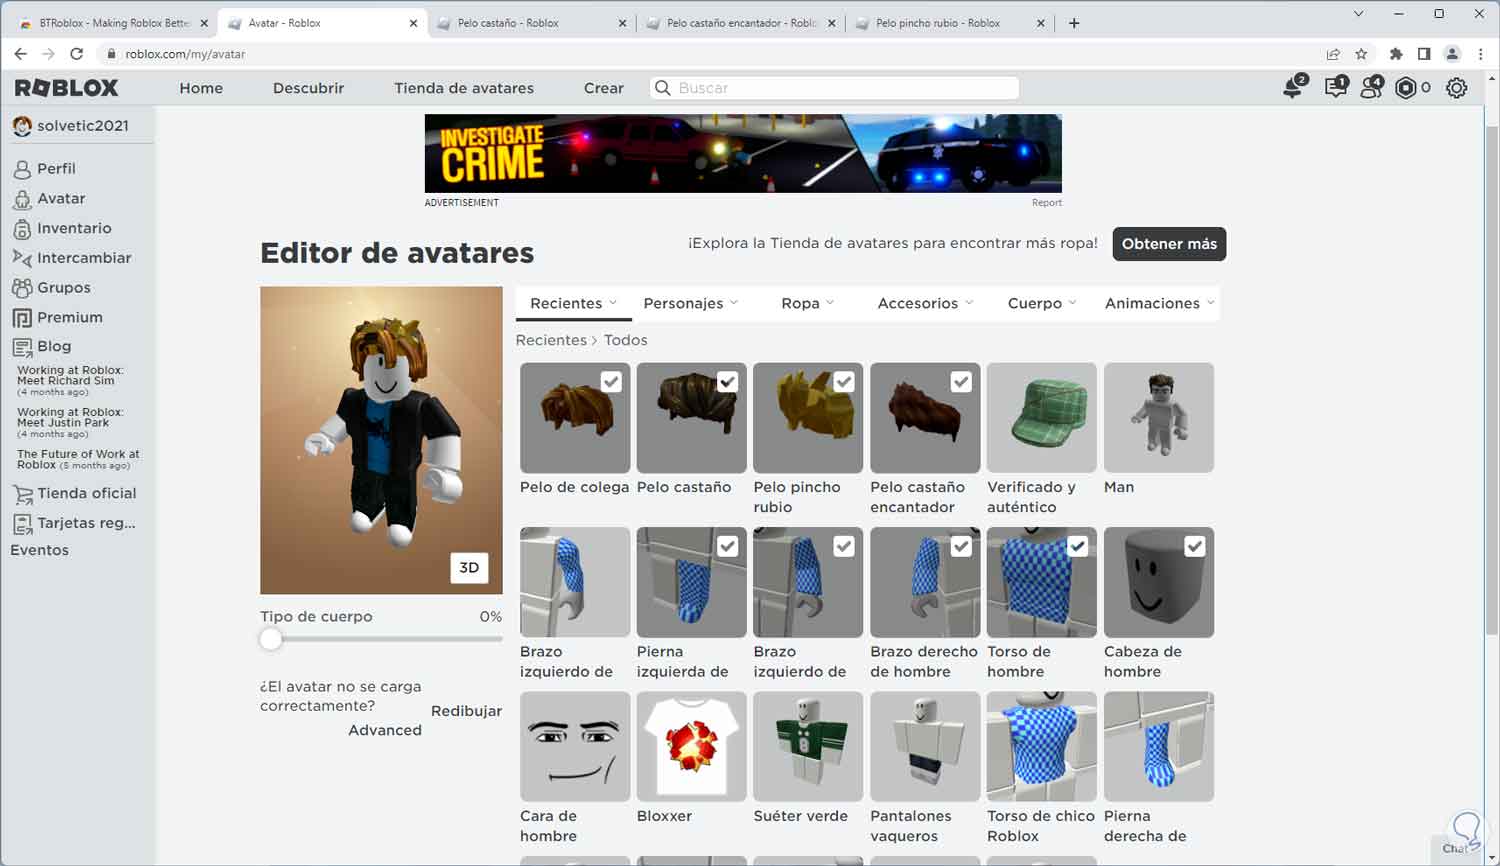Open the Advanced avatar options link

pos(385,730)
